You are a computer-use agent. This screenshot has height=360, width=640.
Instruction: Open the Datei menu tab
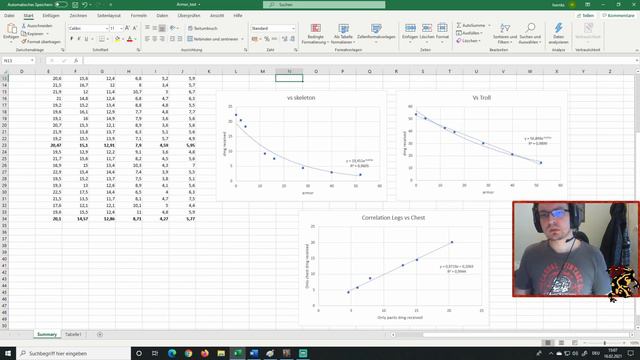click(x=9, y=16)
